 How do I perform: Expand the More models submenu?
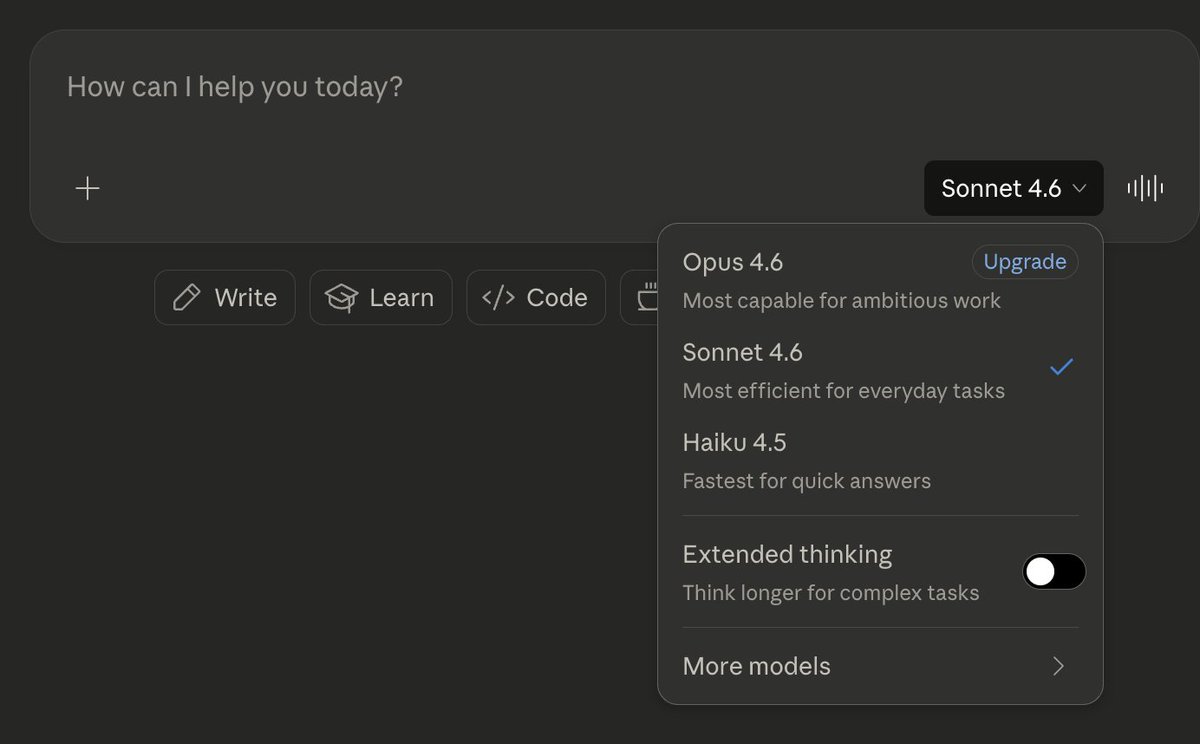point(757,666)
